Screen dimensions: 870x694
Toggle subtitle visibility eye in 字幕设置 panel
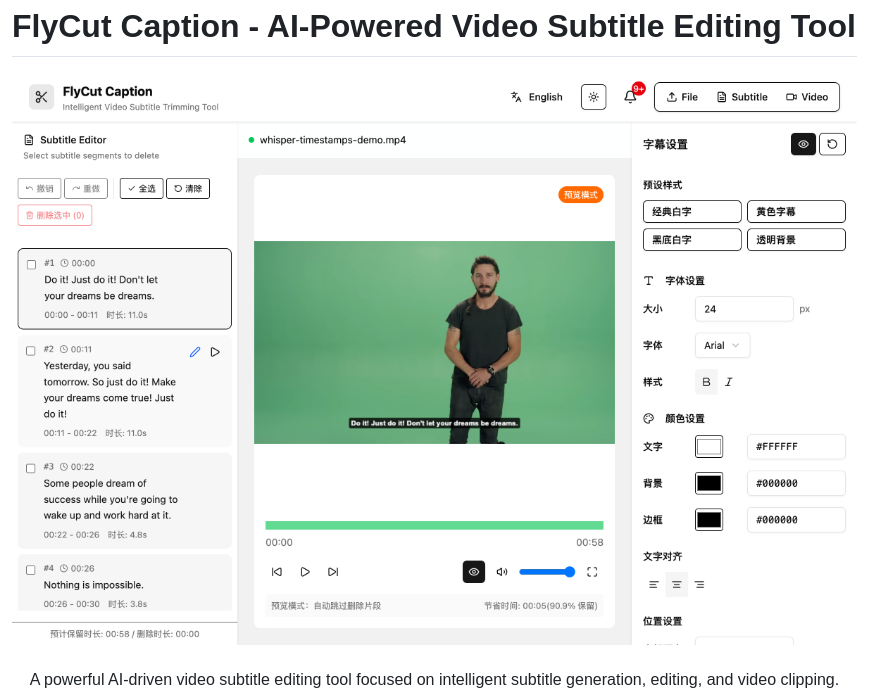pyautogui.click(x=803, y=144)
